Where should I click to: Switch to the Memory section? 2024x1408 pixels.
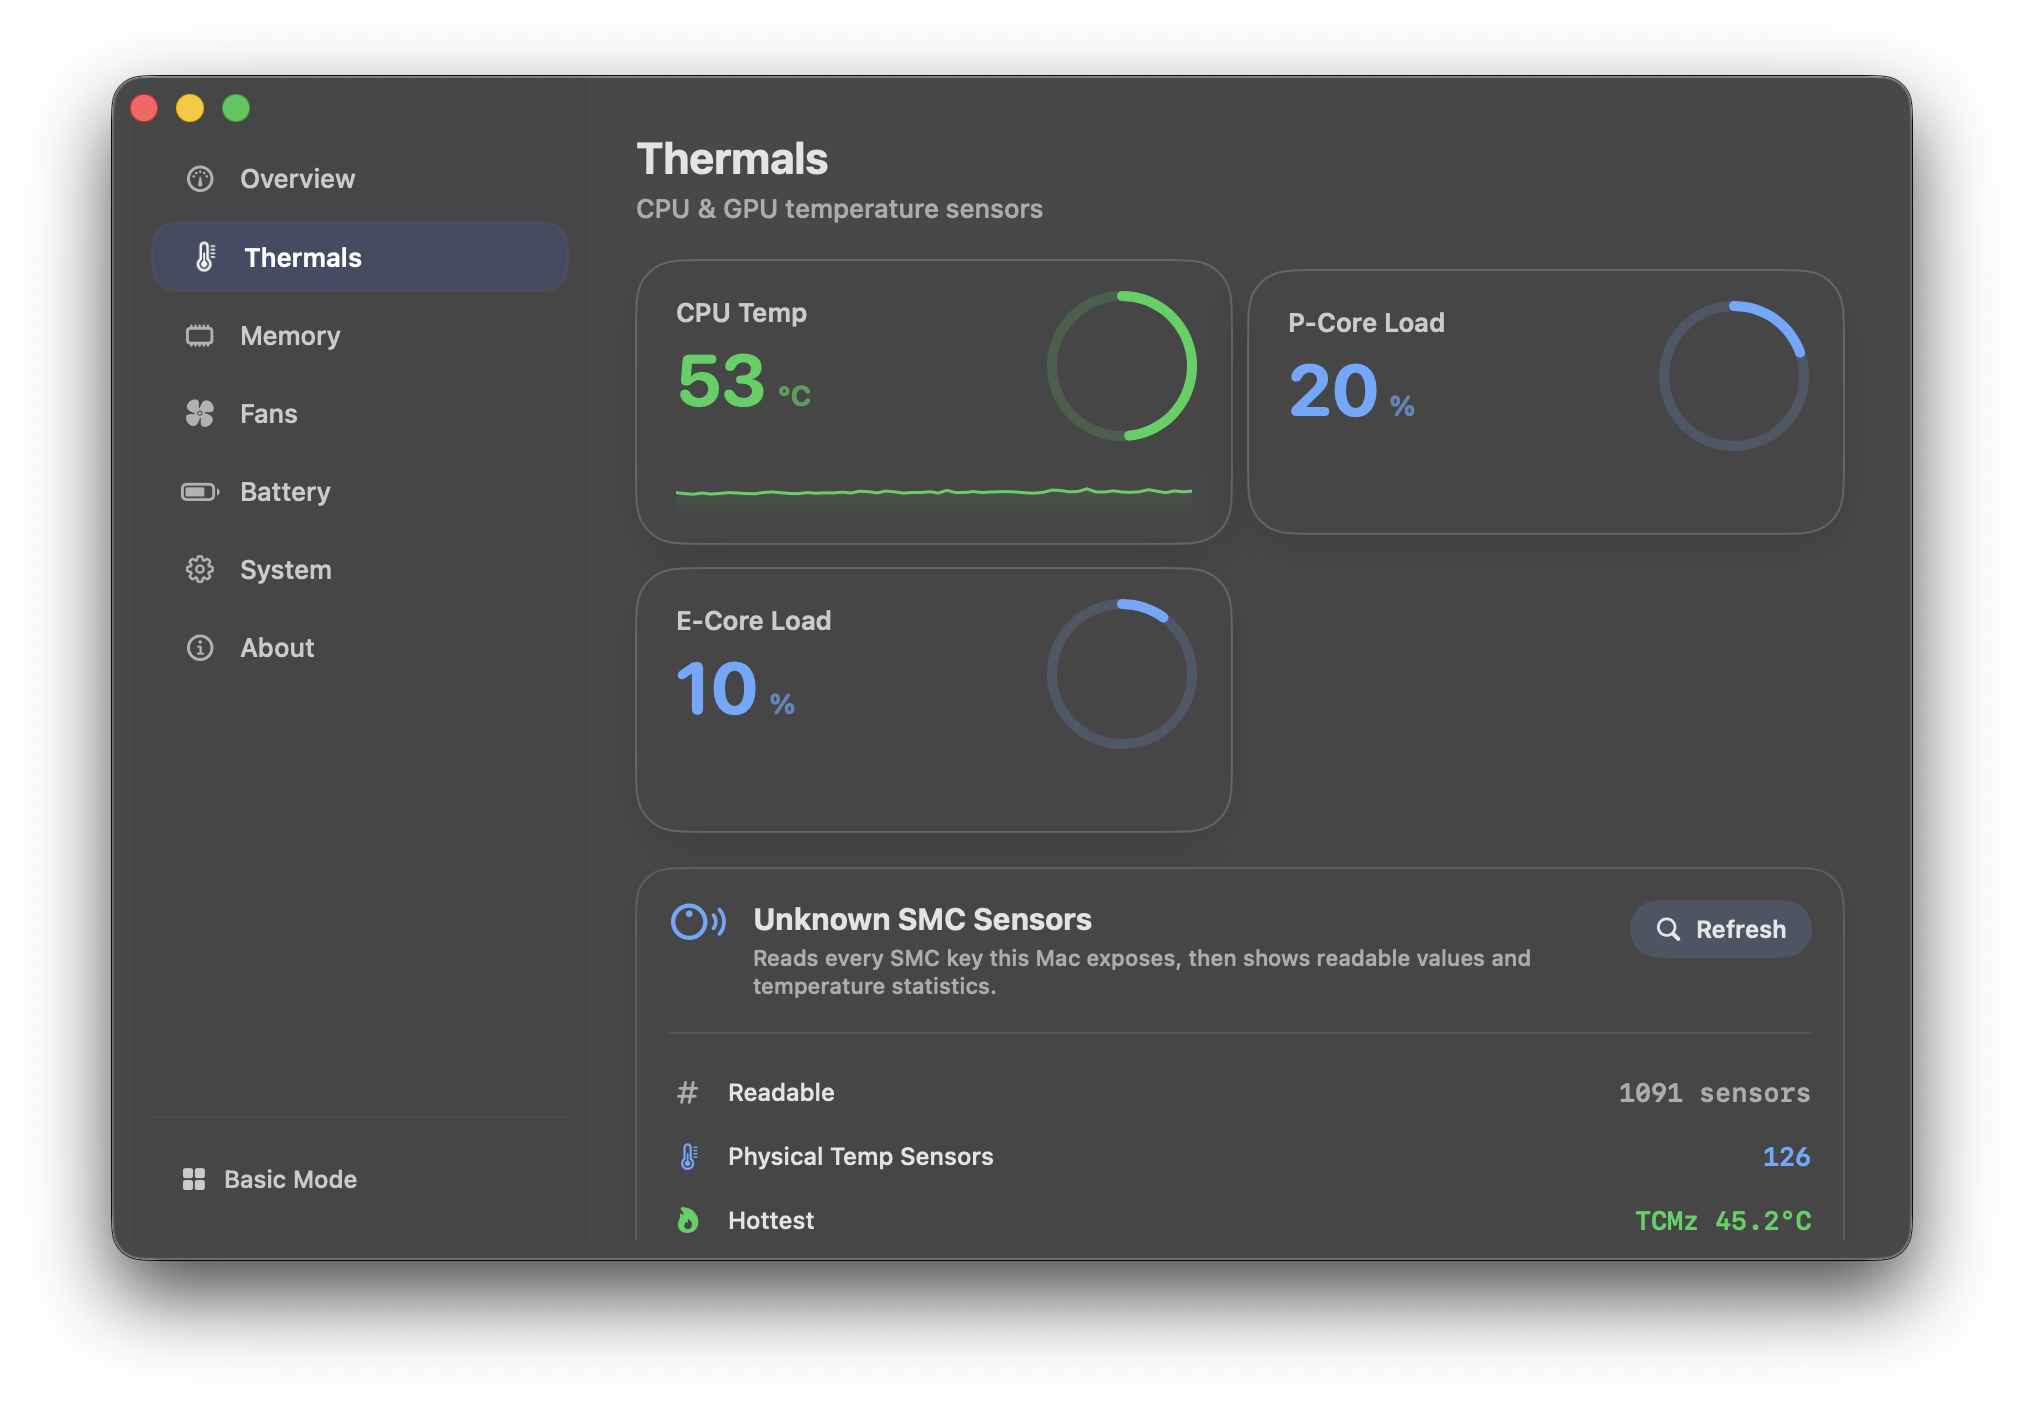pos(290,335)
